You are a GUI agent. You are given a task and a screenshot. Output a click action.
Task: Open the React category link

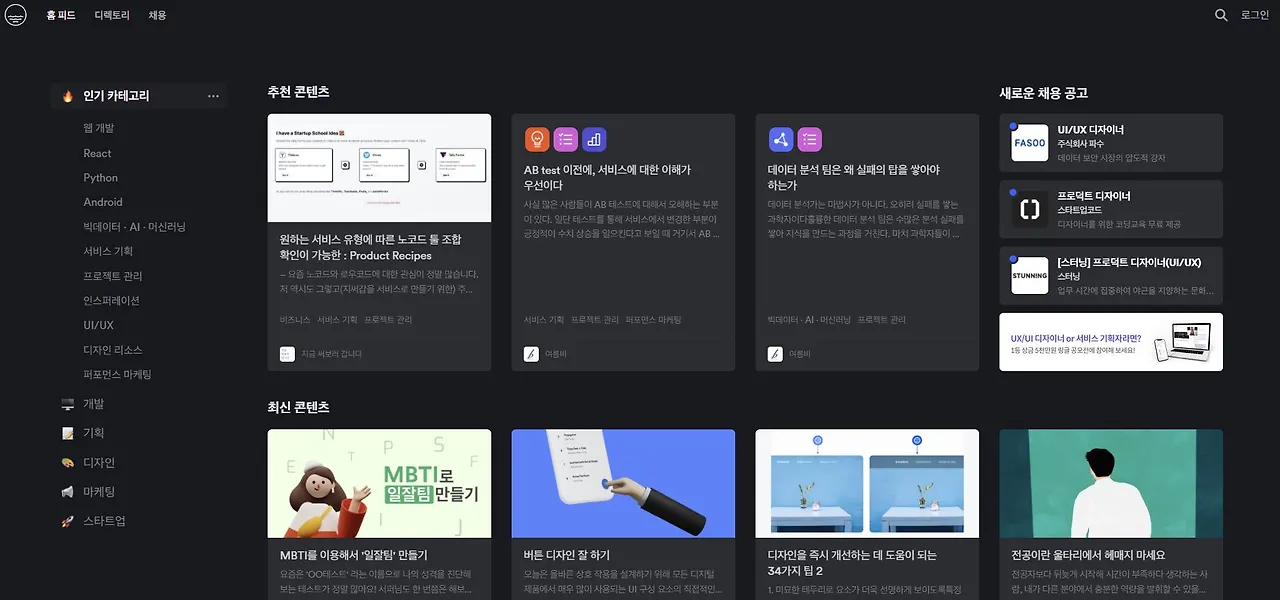[x=97, y=152]
